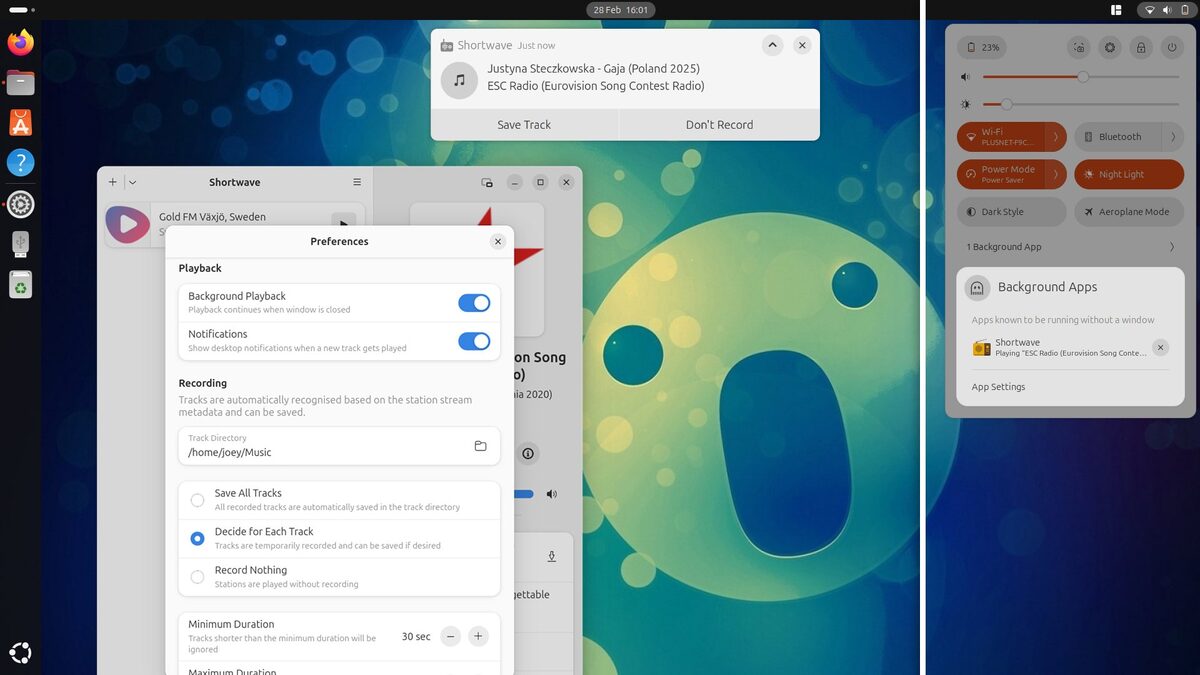Lock the screen using the padlock icon
The width and height of the screenshot is (1200, 675).
click(x=1140, y=47)
